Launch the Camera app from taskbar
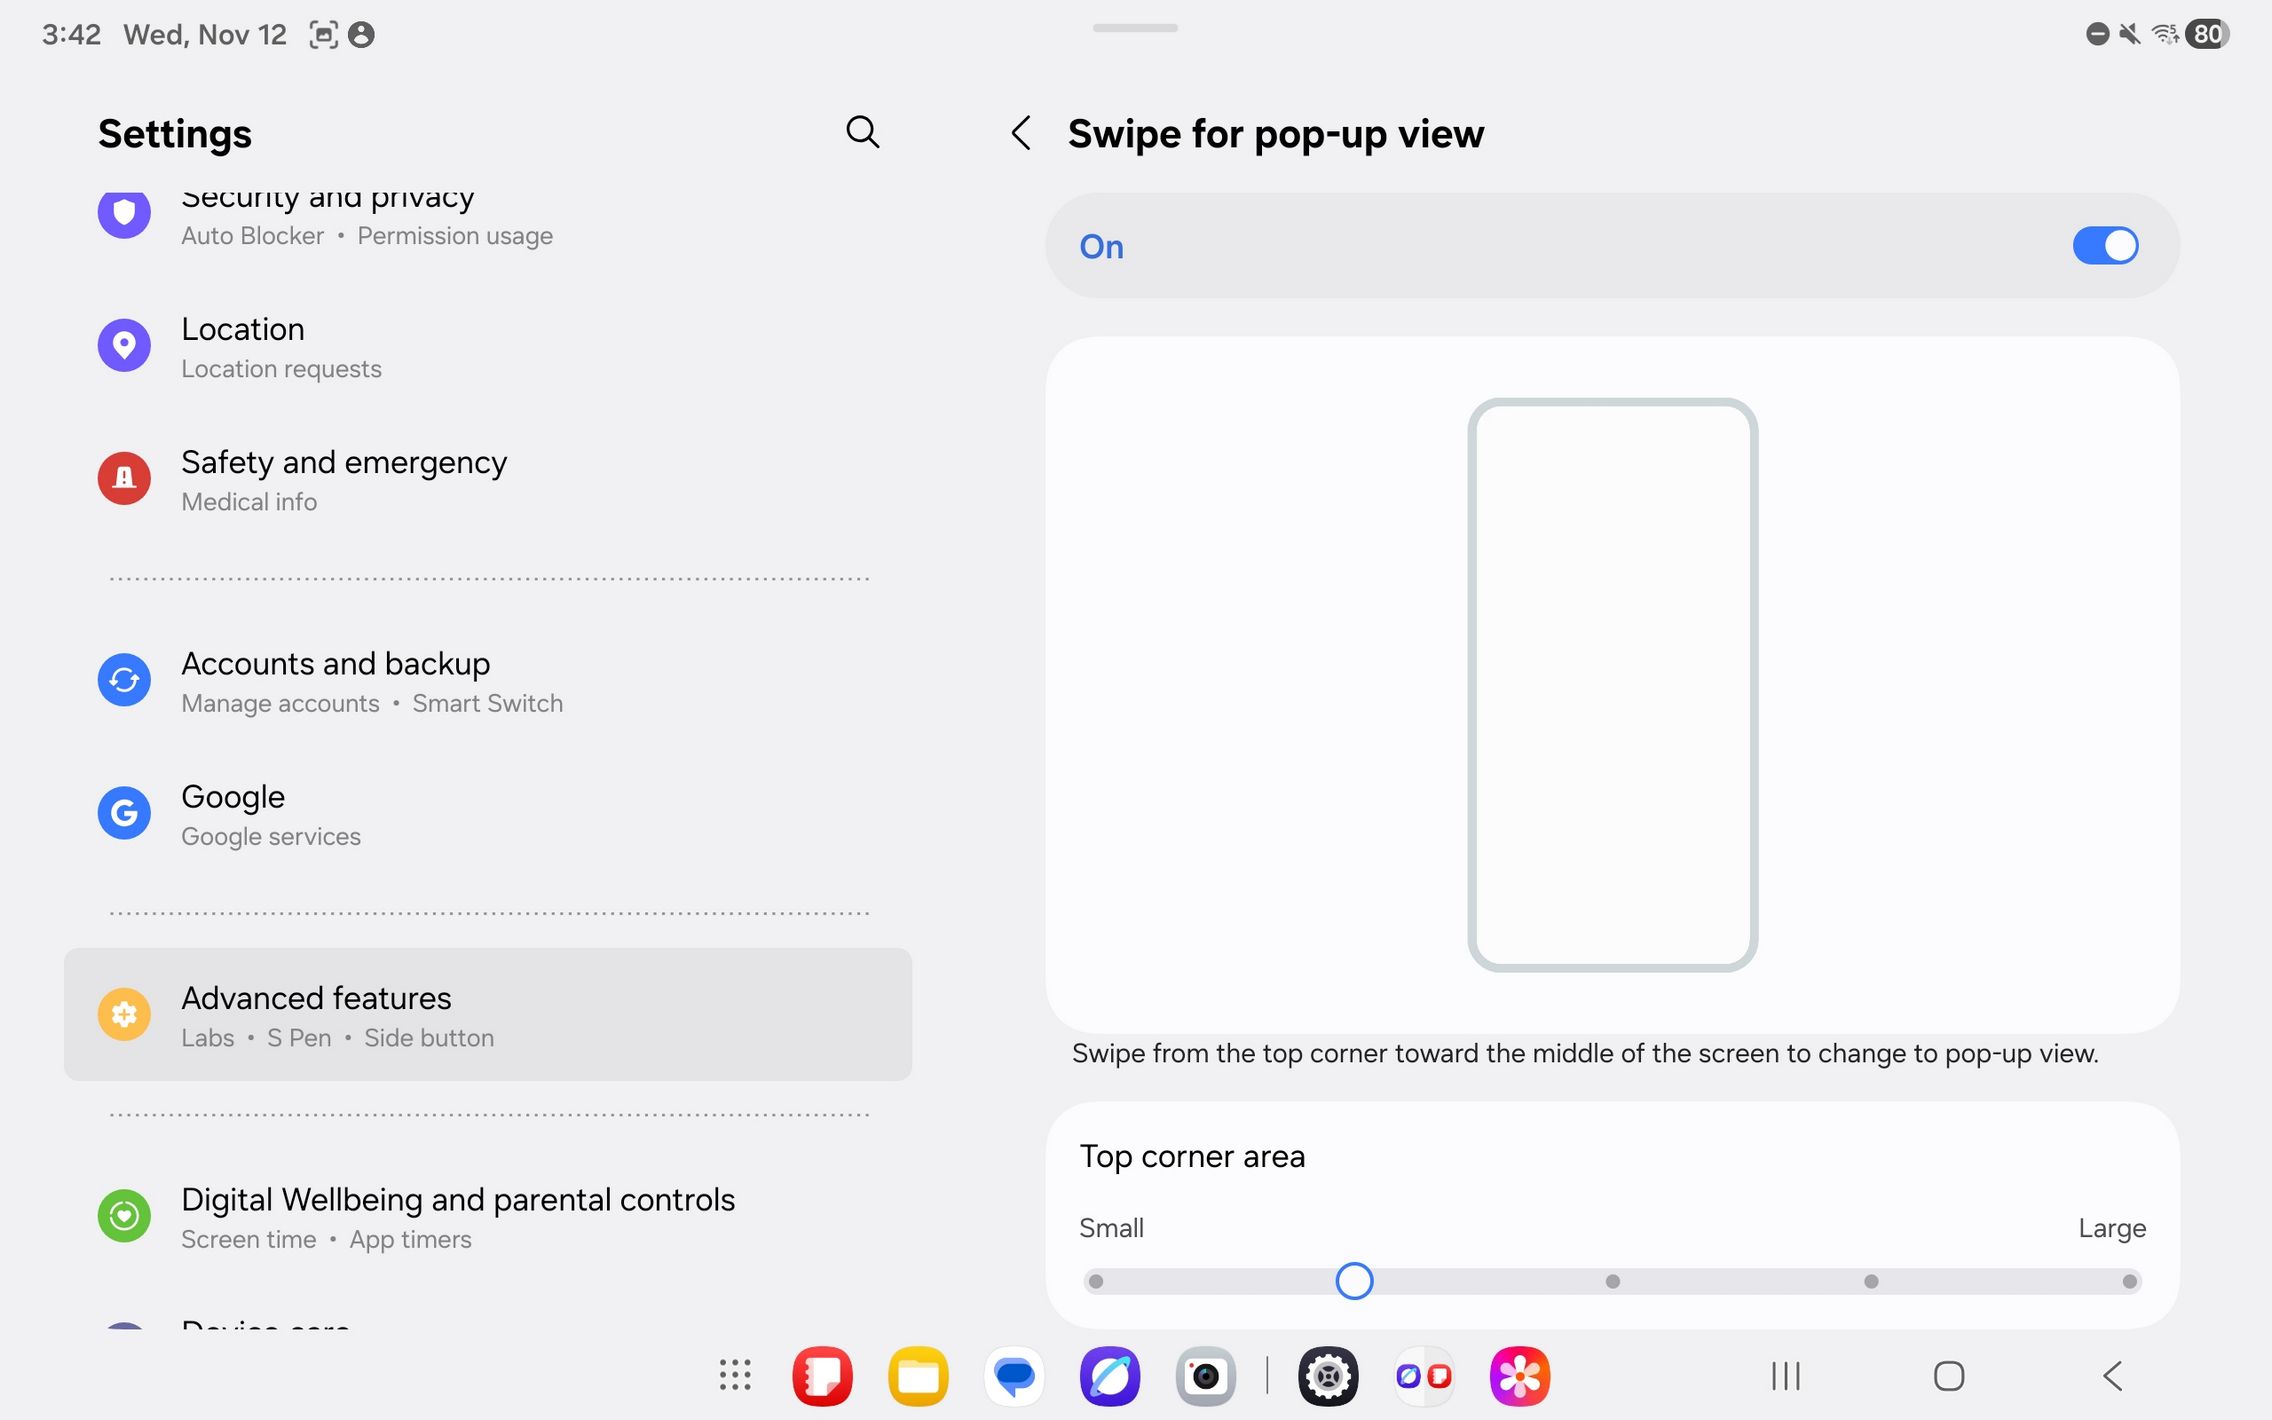The image size is (2272, 1420). click(x=1205, y=1376)
